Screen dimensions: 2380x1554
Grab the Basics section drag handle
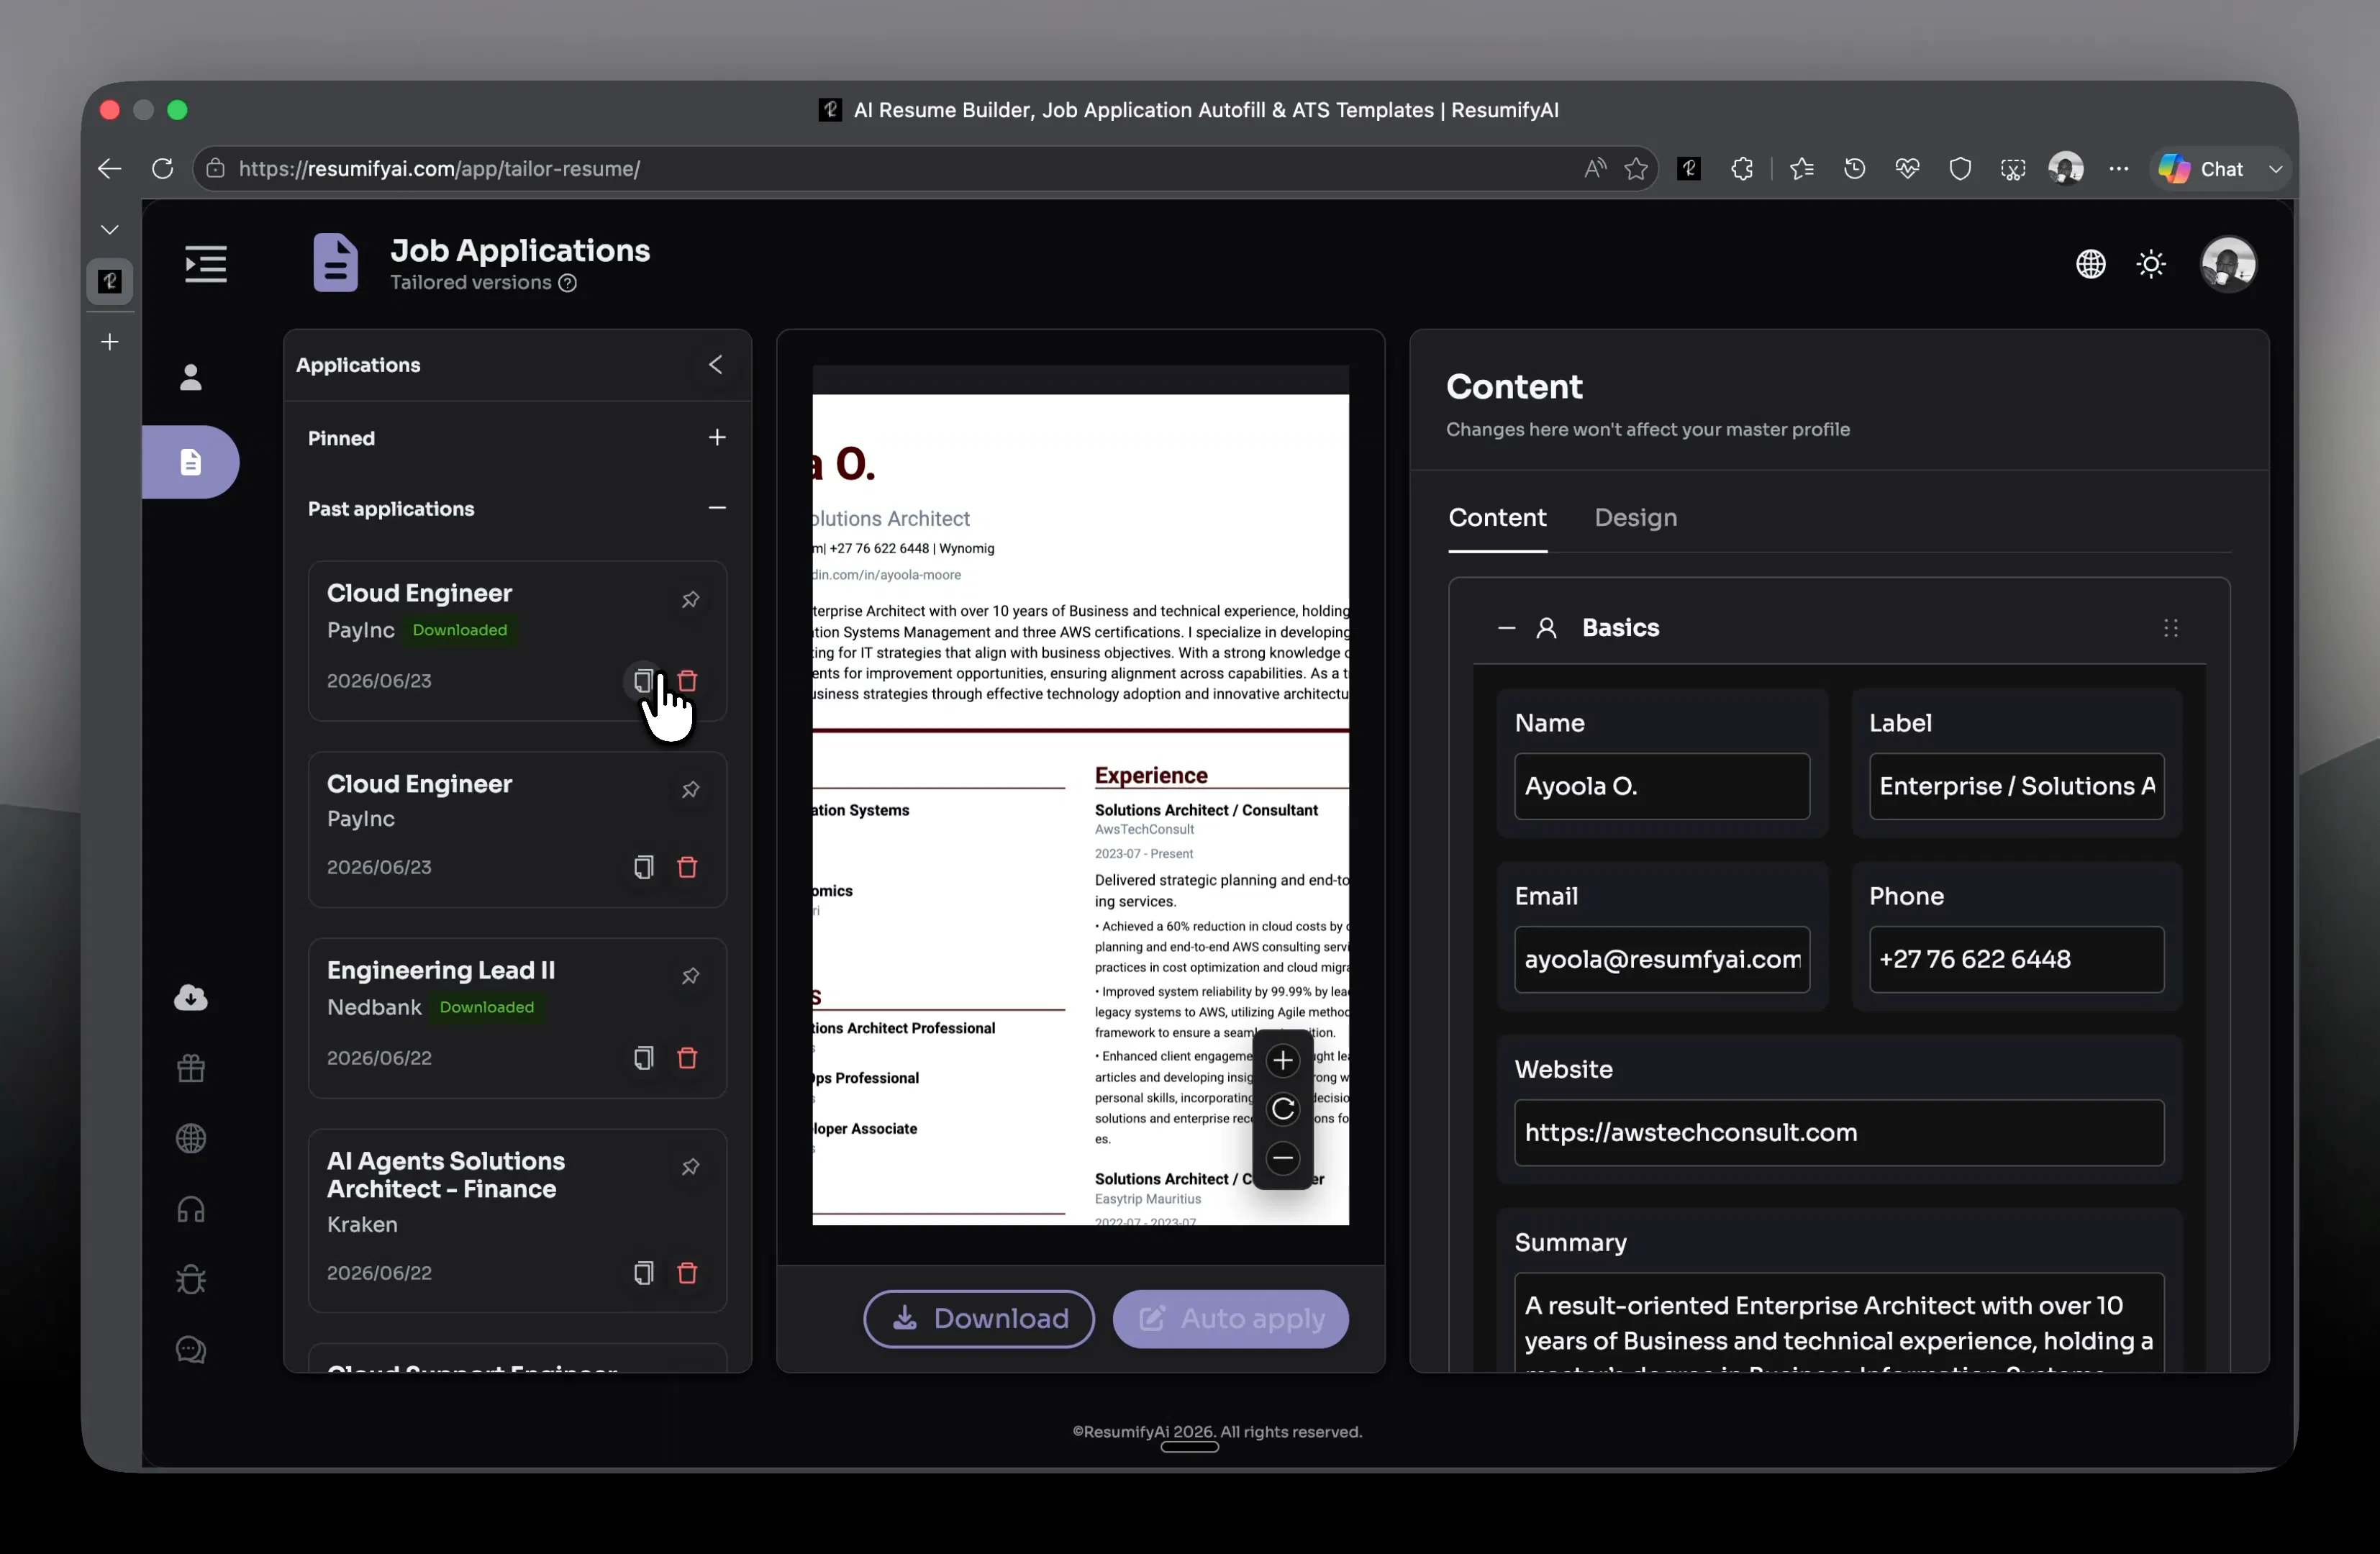click(2170, 628)
